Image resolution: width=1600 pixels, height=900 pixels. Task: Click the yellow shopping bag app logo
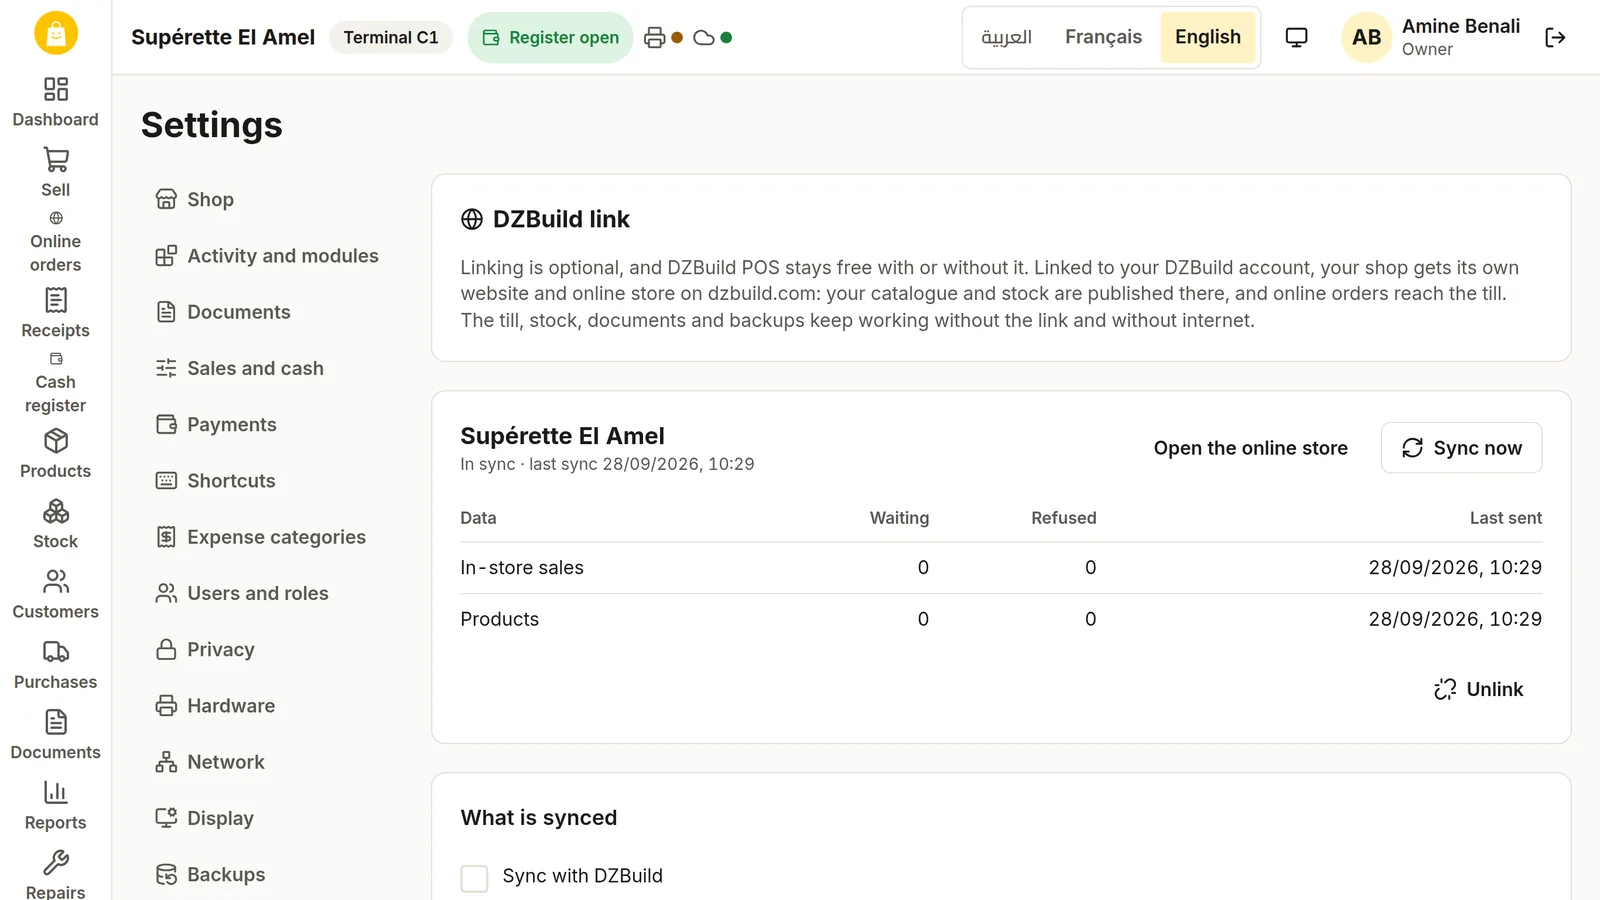[x=56, y=33]
